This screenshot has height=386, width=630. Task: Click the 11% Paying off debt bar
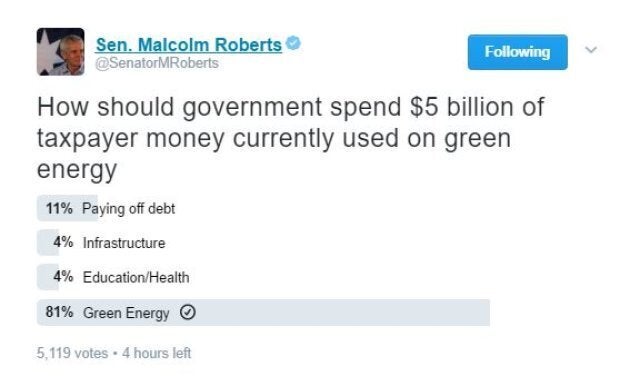(x=67, y=208)
